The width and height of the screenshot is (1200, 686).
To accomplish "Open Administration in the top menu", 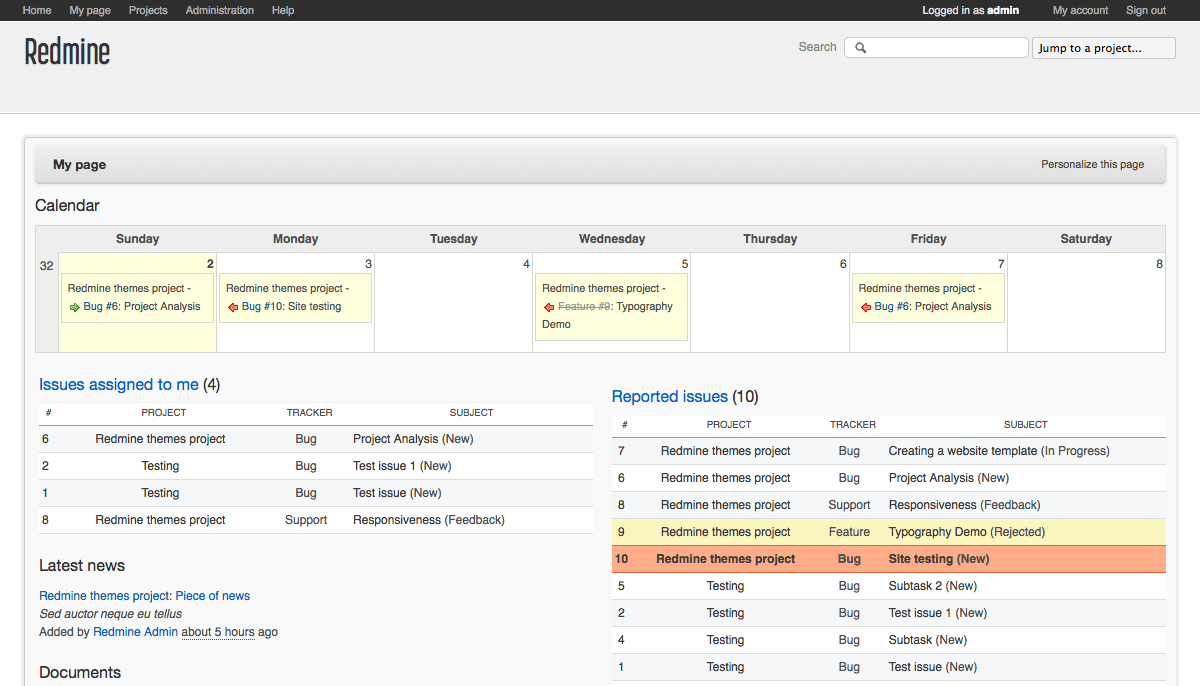I will point(220,10).
